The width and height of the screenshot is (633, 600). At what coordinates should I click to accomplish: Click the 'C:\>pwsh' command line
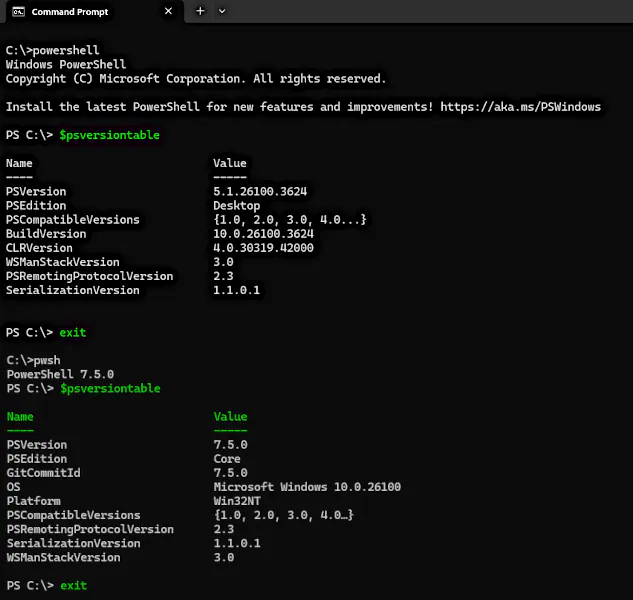point(34,360)
